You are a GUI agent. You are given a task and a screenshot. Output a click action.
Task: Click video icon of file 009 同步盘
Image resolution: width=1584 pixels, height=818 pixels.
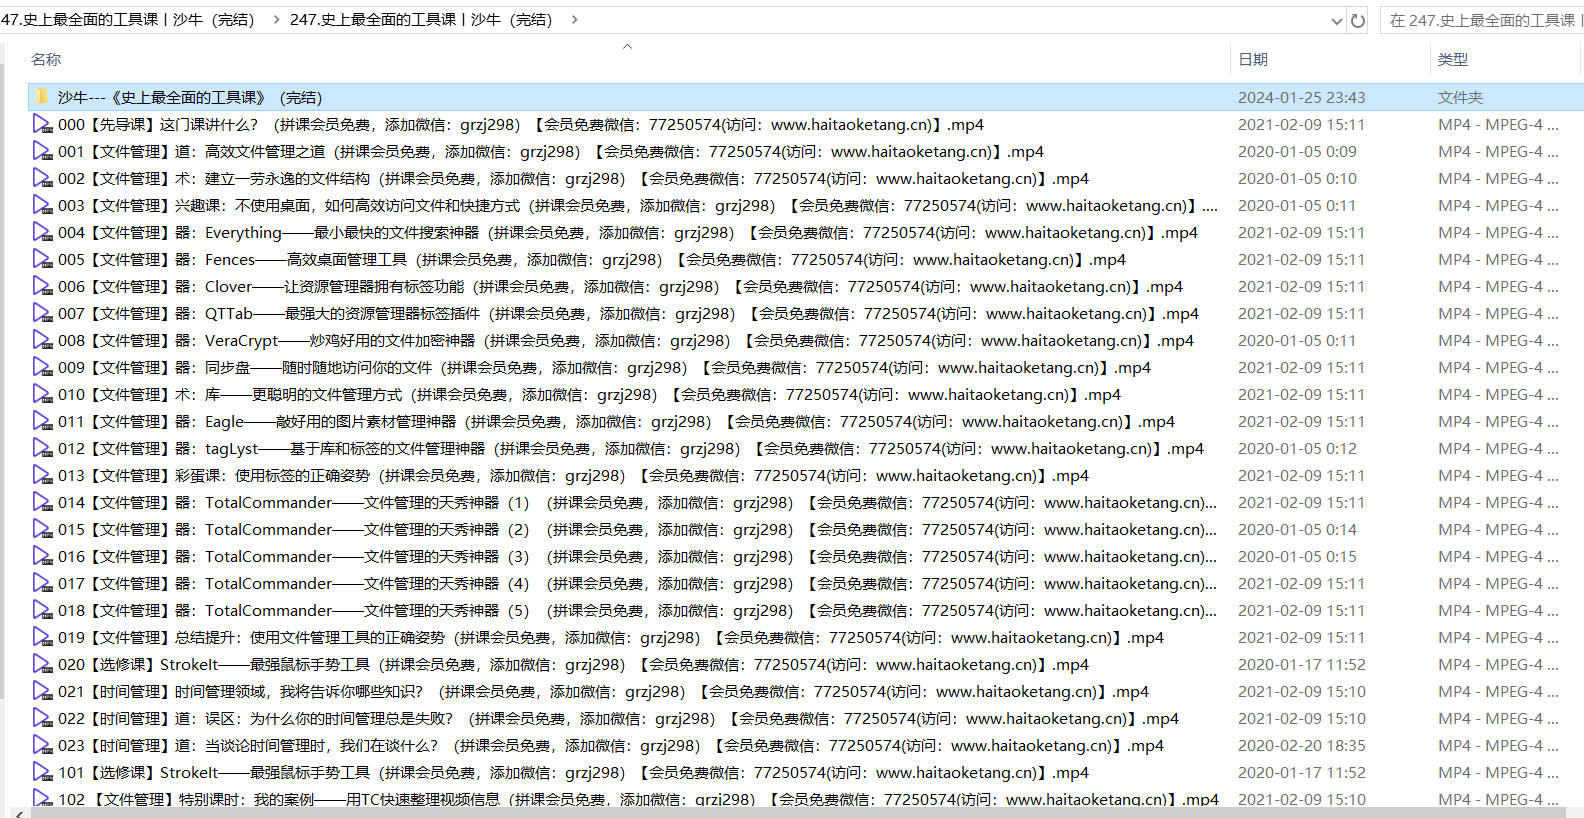(x=42, y=367)
